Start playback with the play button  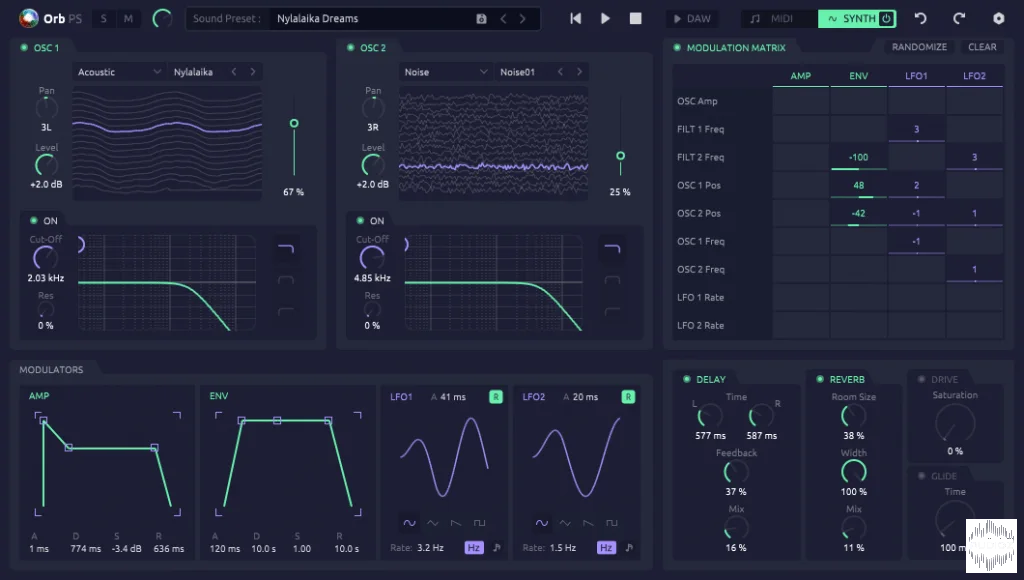point(605,18)
